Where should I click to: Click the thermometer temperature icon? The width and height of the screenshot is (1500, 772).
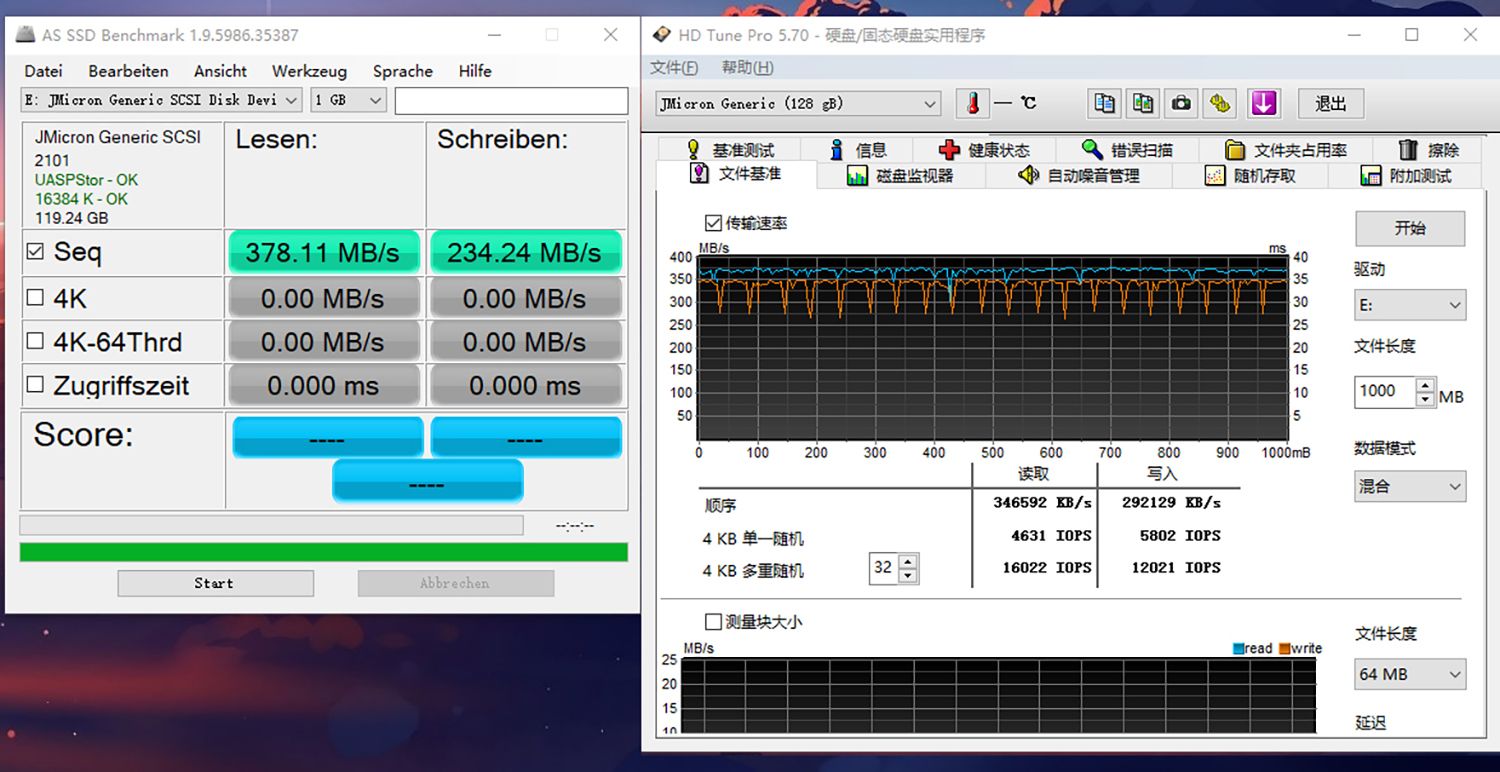point(972,103)
